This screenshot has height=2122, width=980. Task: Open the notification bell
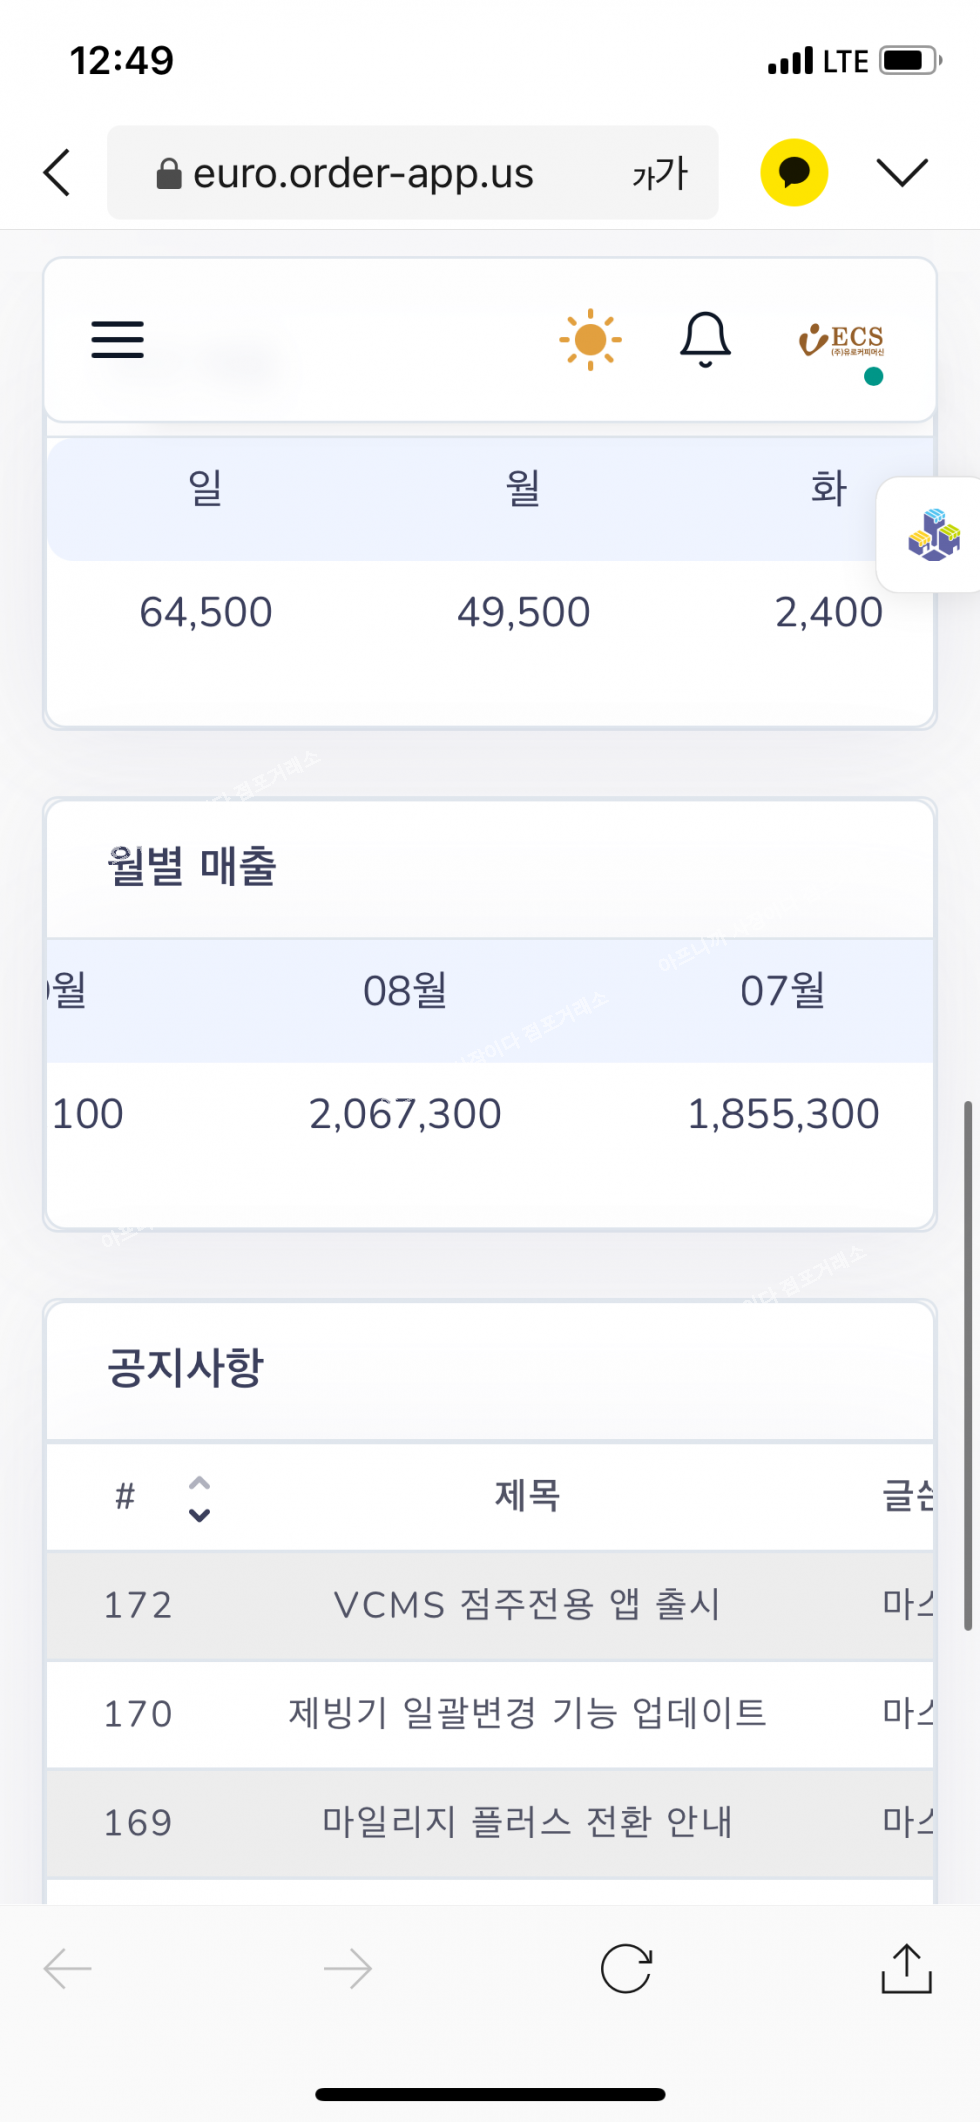705,340
